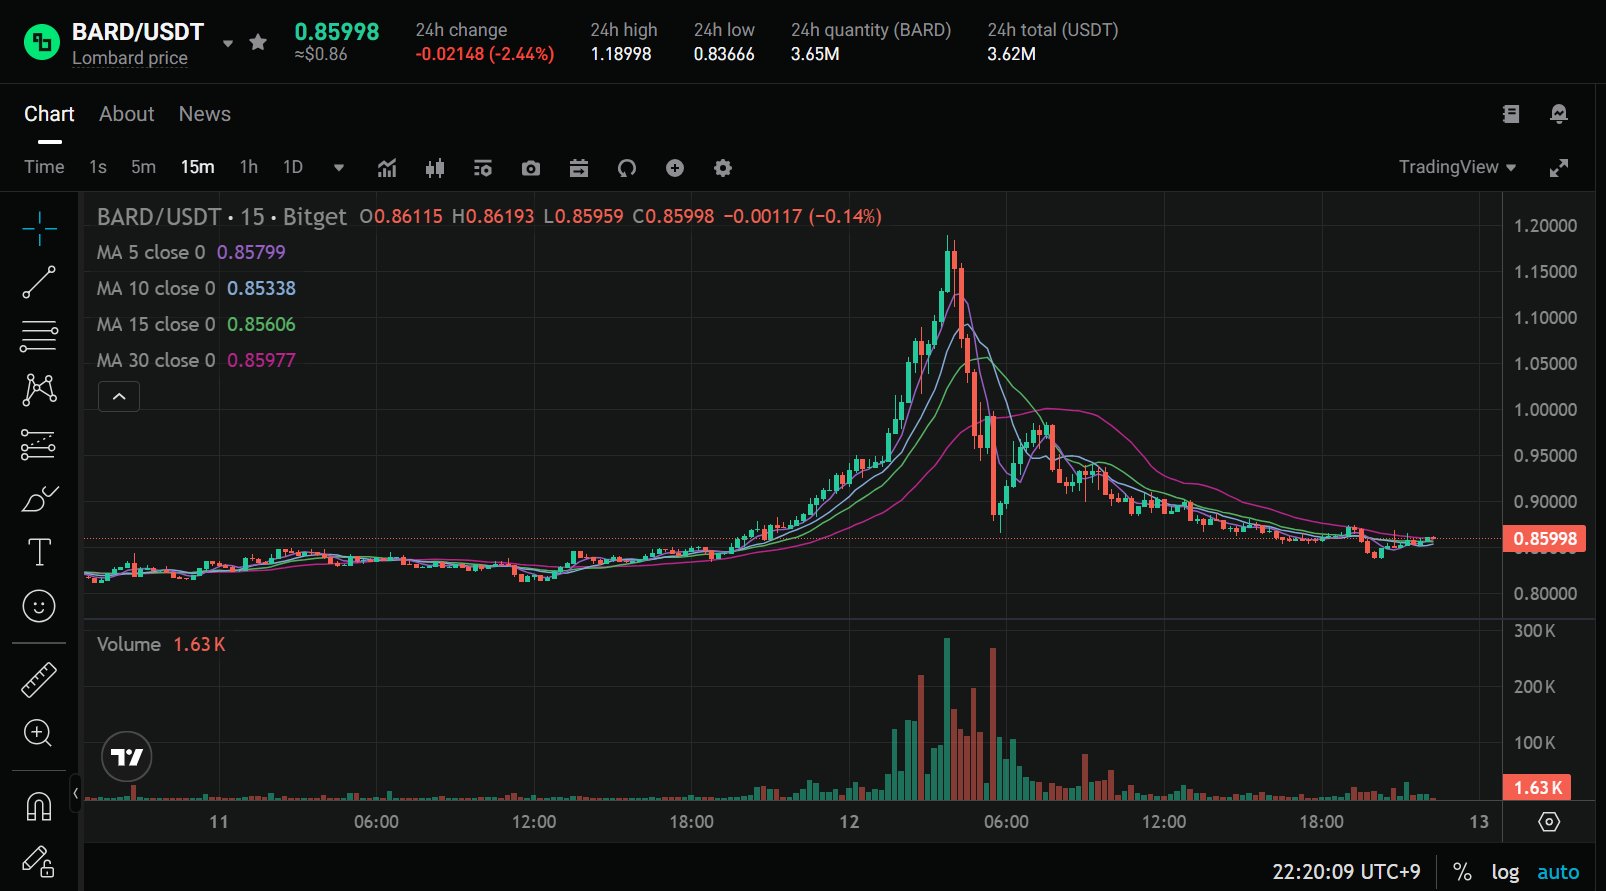This screenshot has height=891, width=1606.
Task: Select the 1h interval
Action: 249,167
